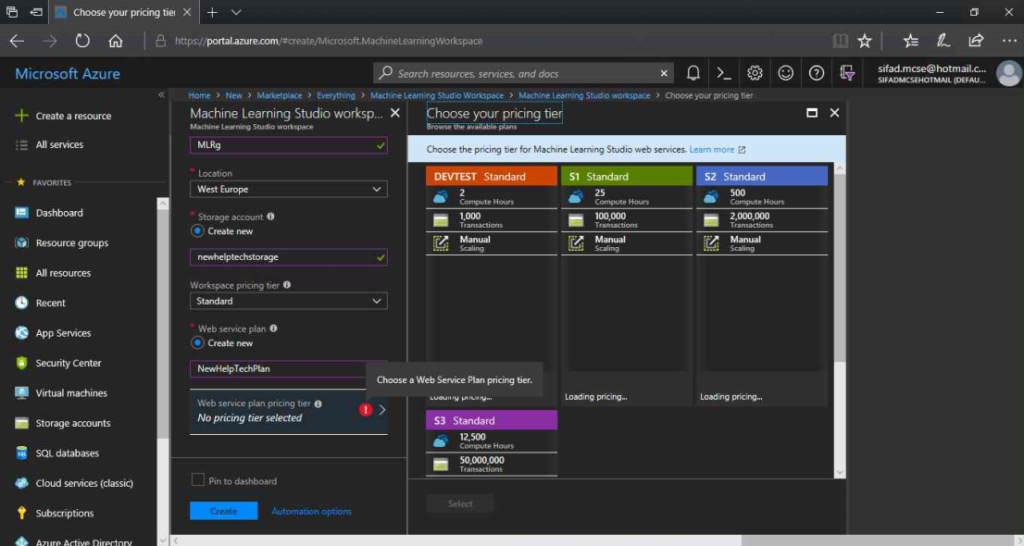The width and height of the screenshot is (1024, 546).
Task: Open the help question mark icon
Action: (x=816, y=73)
